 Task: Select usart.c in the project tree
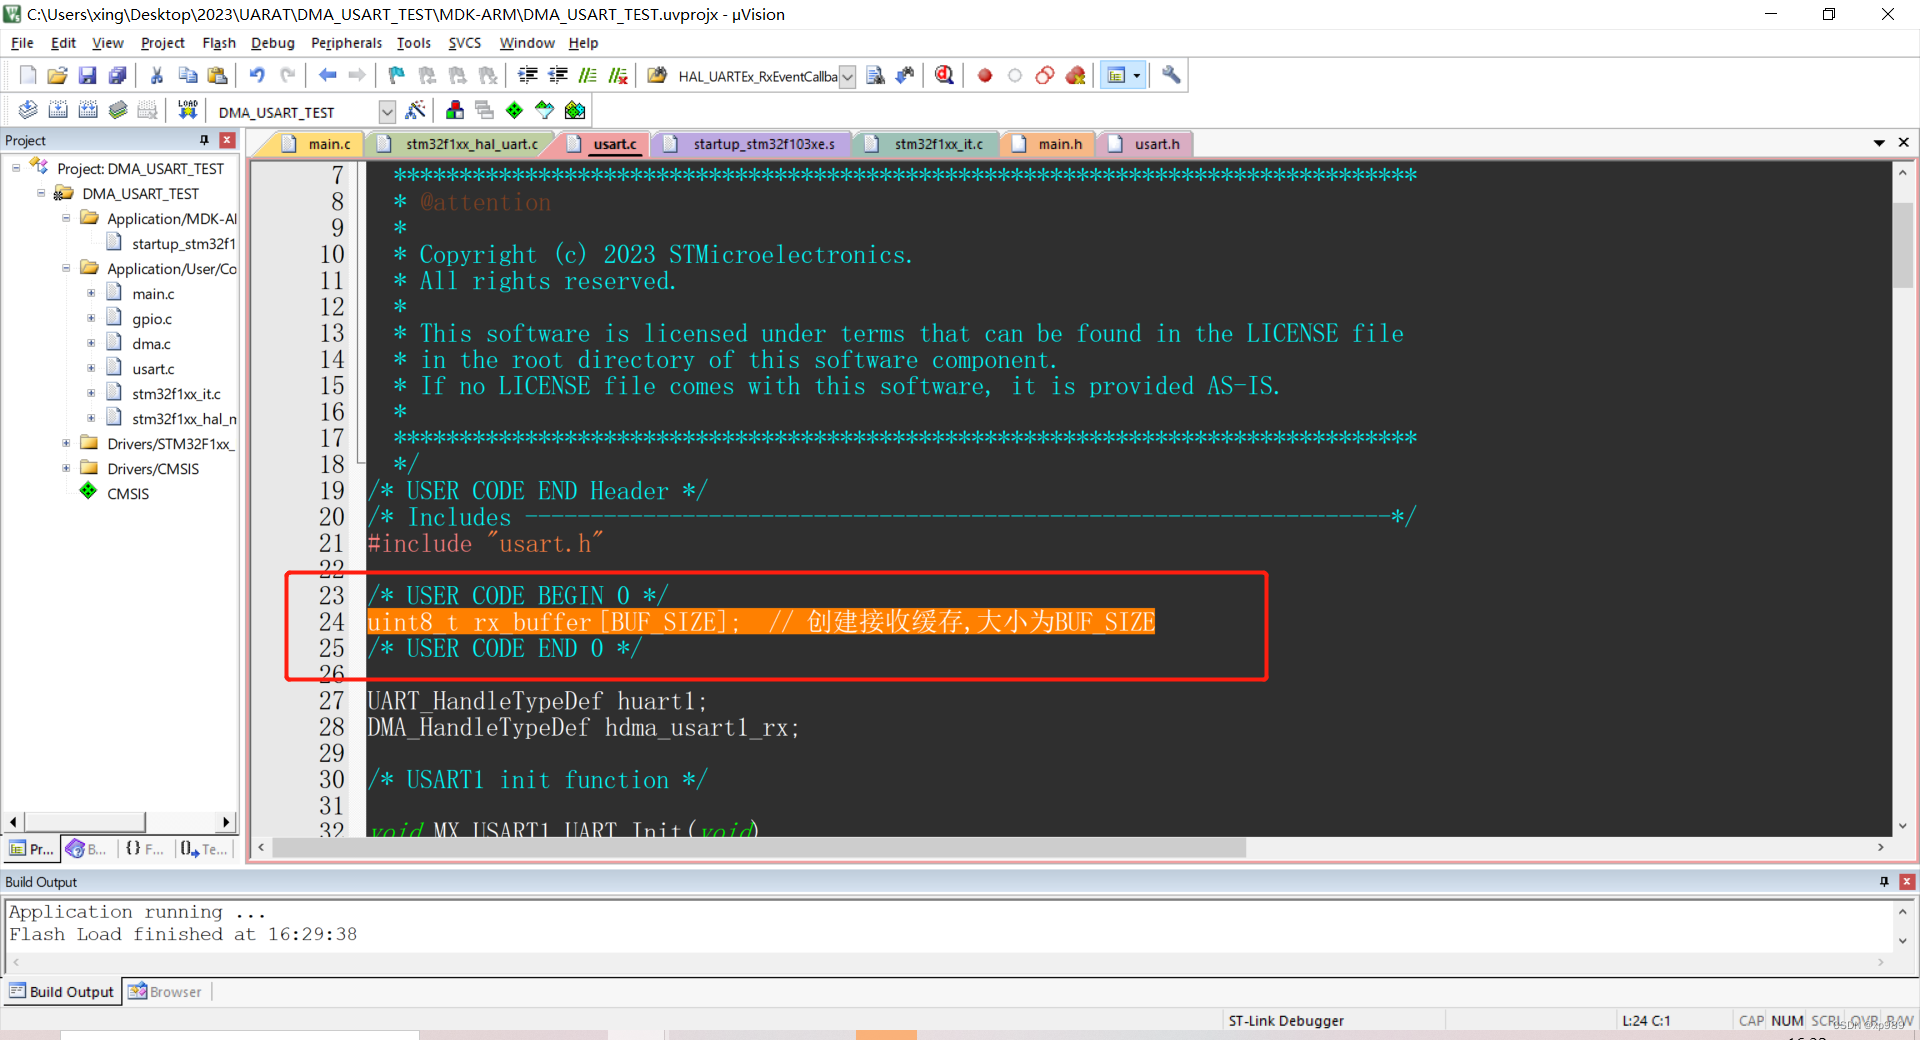pyautogui.click(x=155, y=368)
